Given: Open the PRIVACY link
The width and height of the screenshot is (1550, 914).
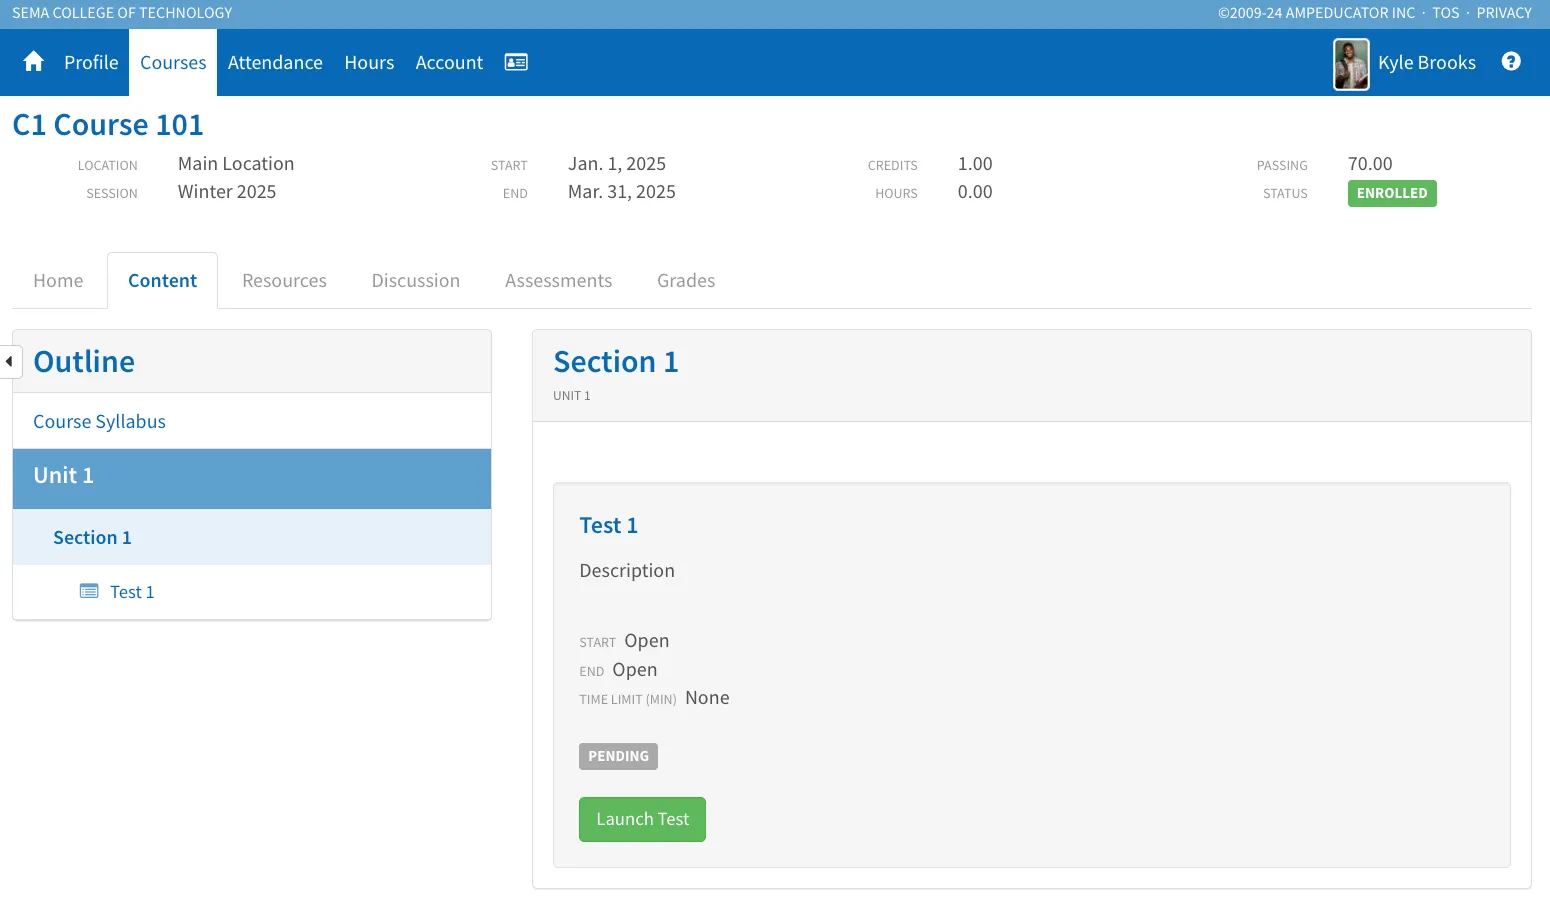Looking at the screenshot, I should pos(1504,13).
